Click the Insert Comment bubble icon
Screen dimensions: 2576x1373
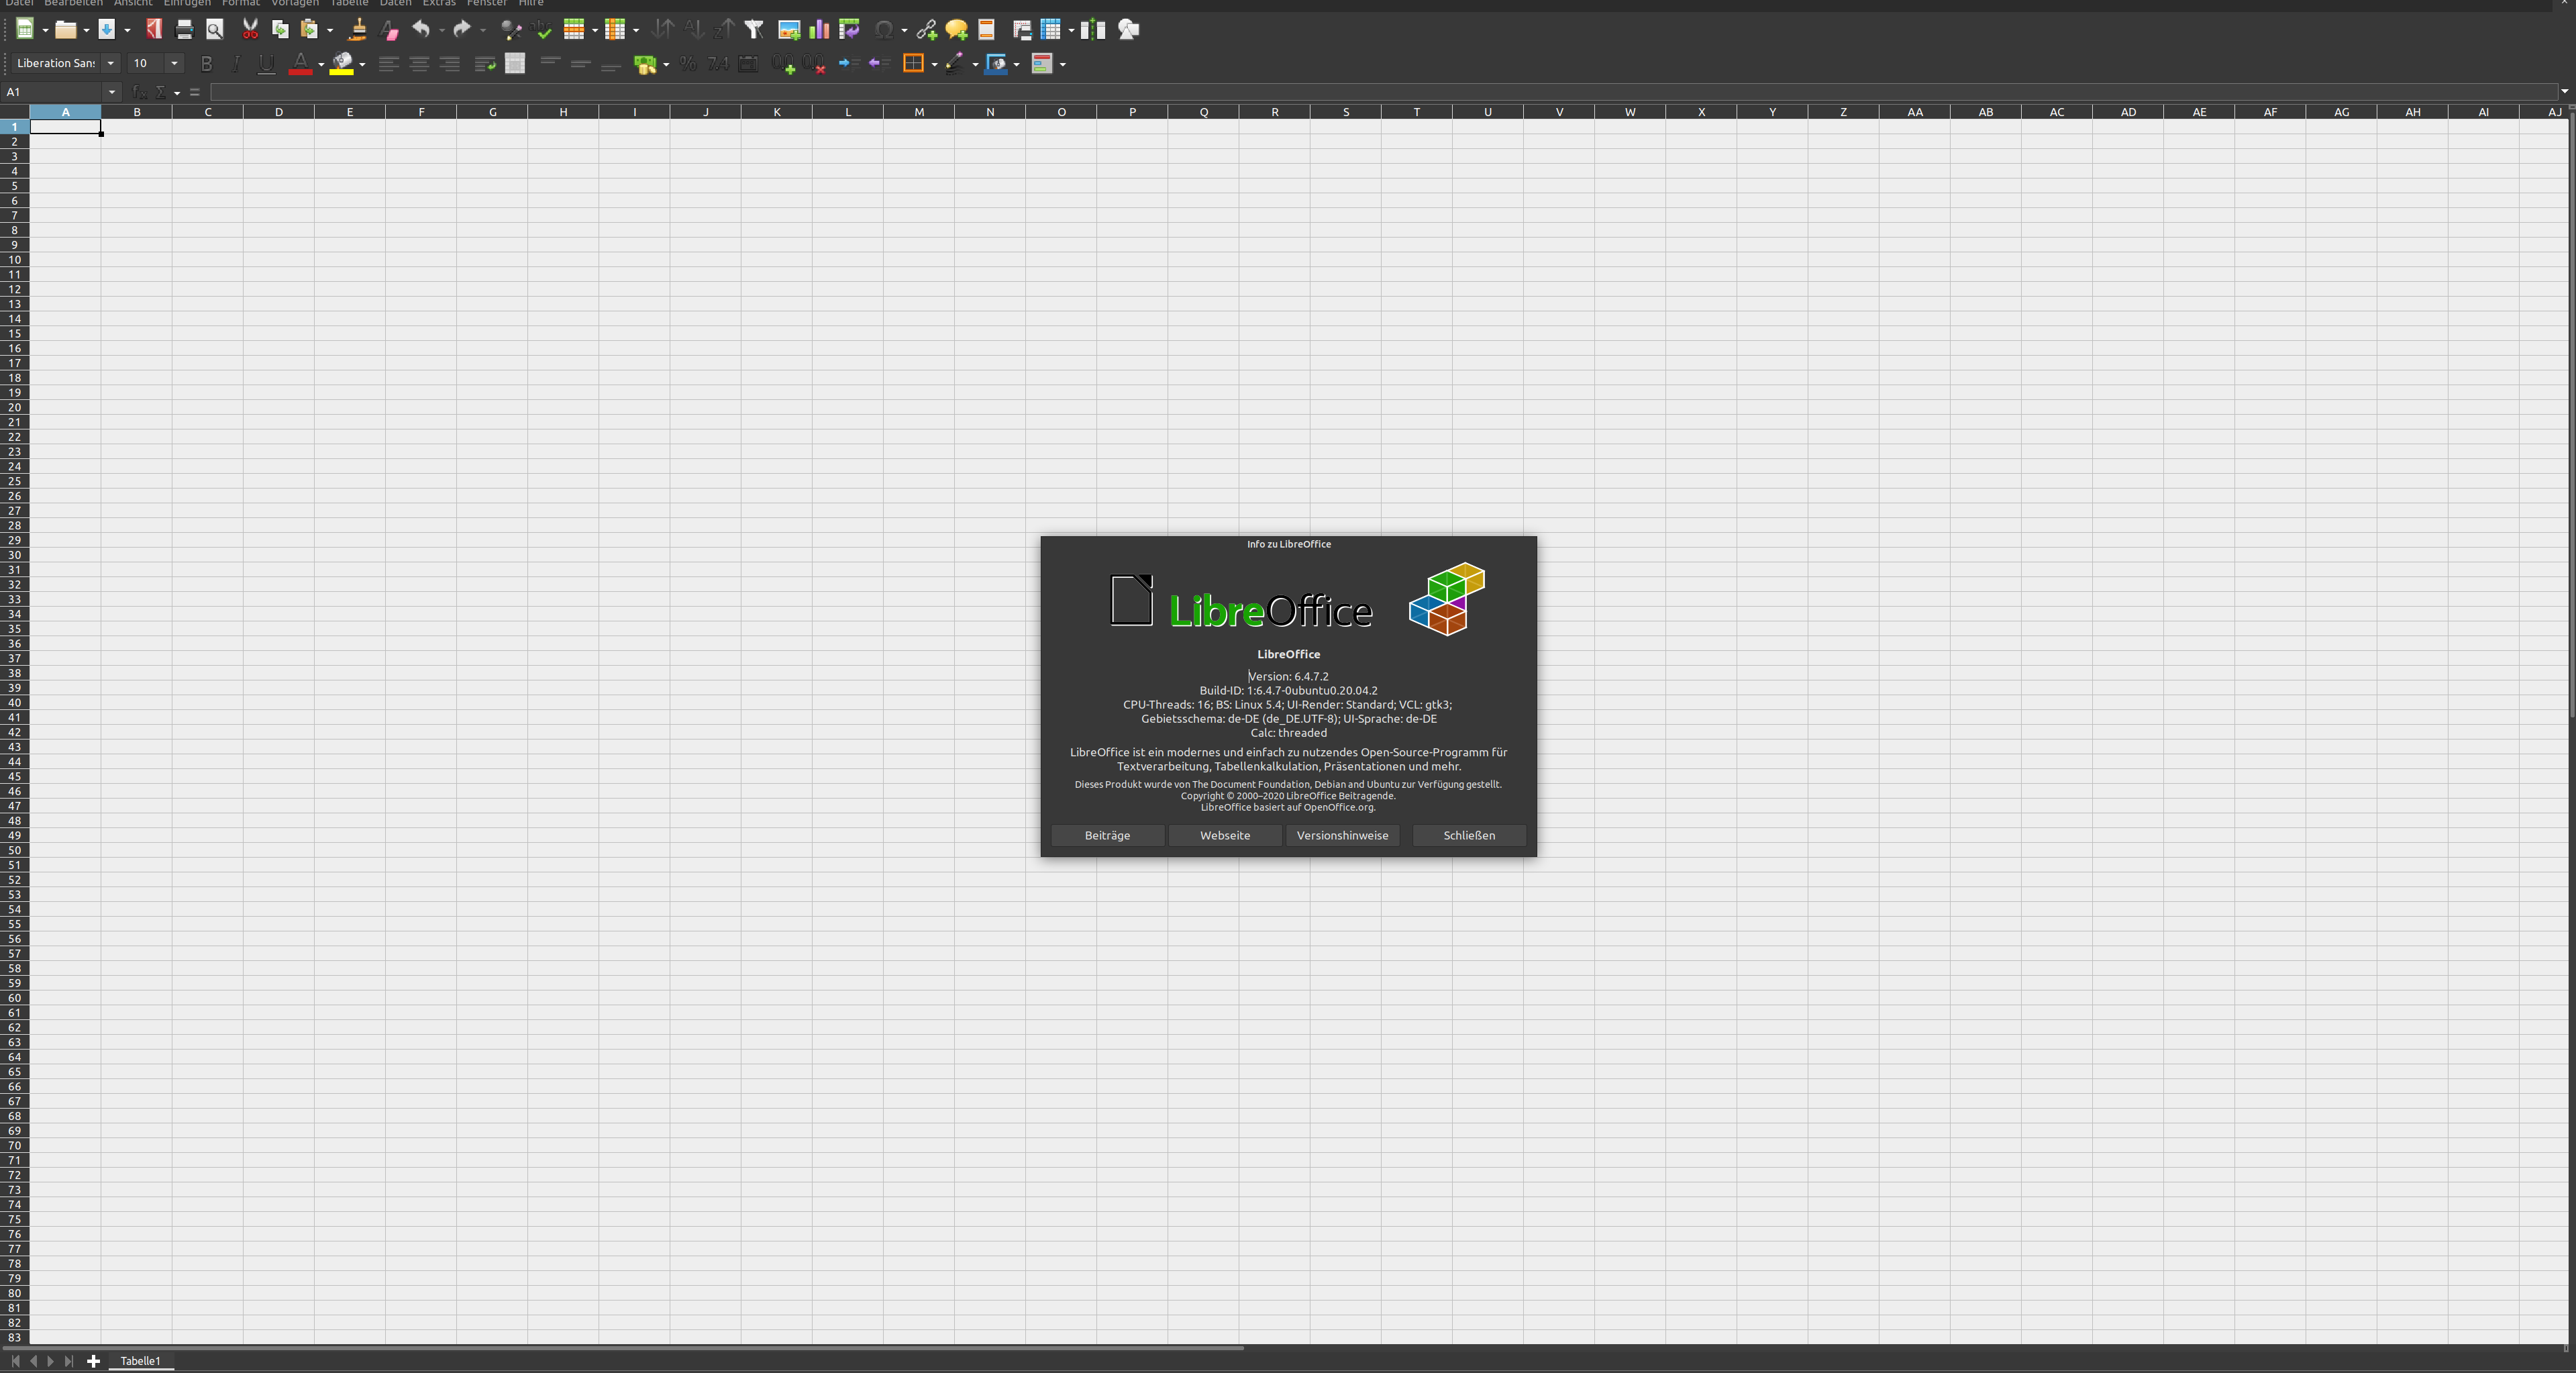point(956,29)
